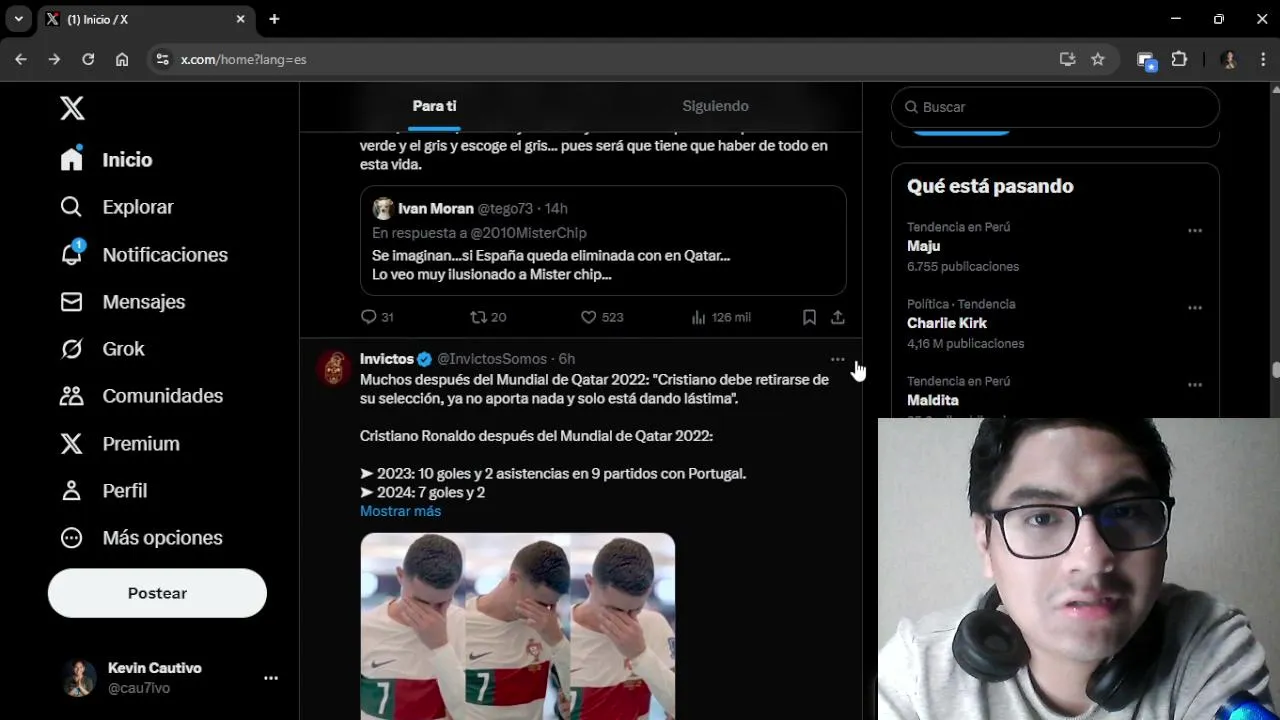The width and height of the screenshot is (1280, 720).
Task: Open @InvictosSomos handle link
Action: (492, 359)
